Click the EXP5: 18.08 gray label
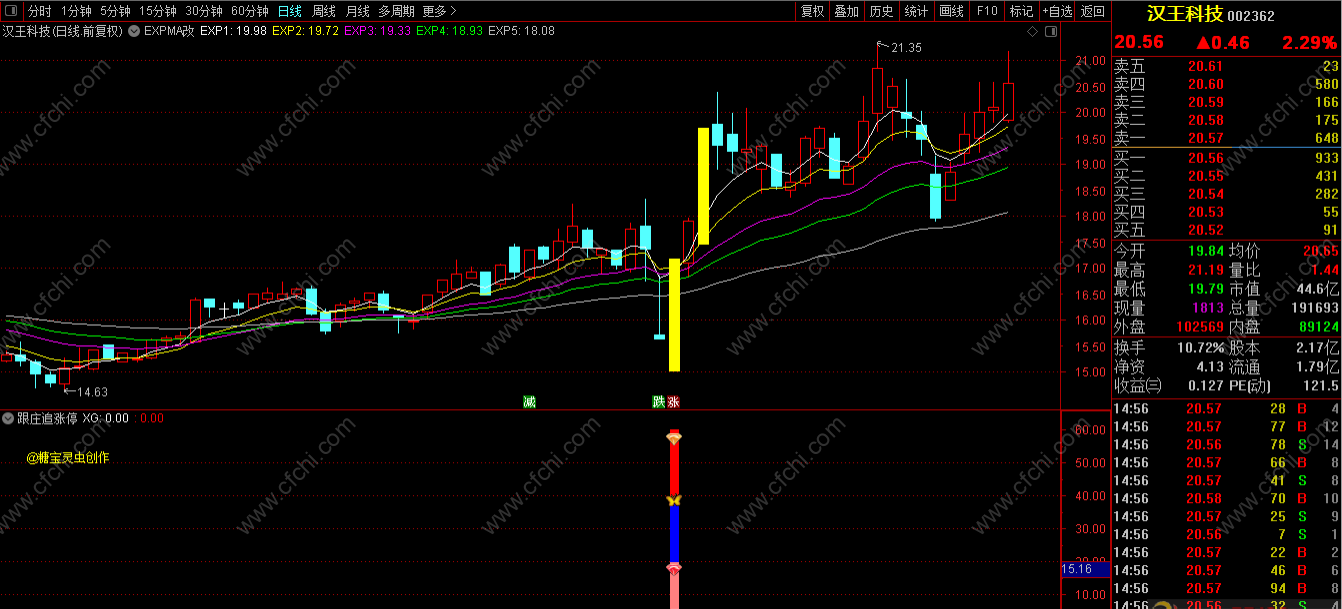Image resolution: width=1342 pixels, height=609 pixels. click(521, 31)
